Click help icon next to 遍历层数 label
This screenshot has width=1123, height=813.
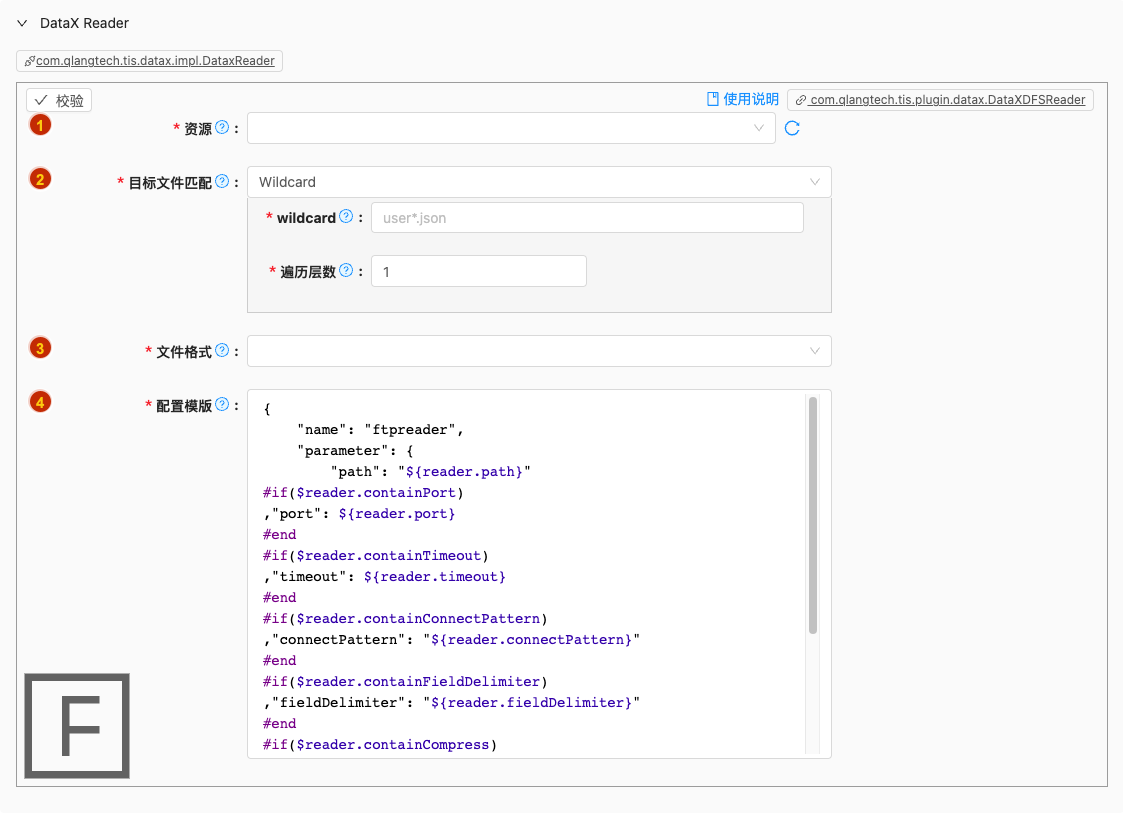point(346,270)
